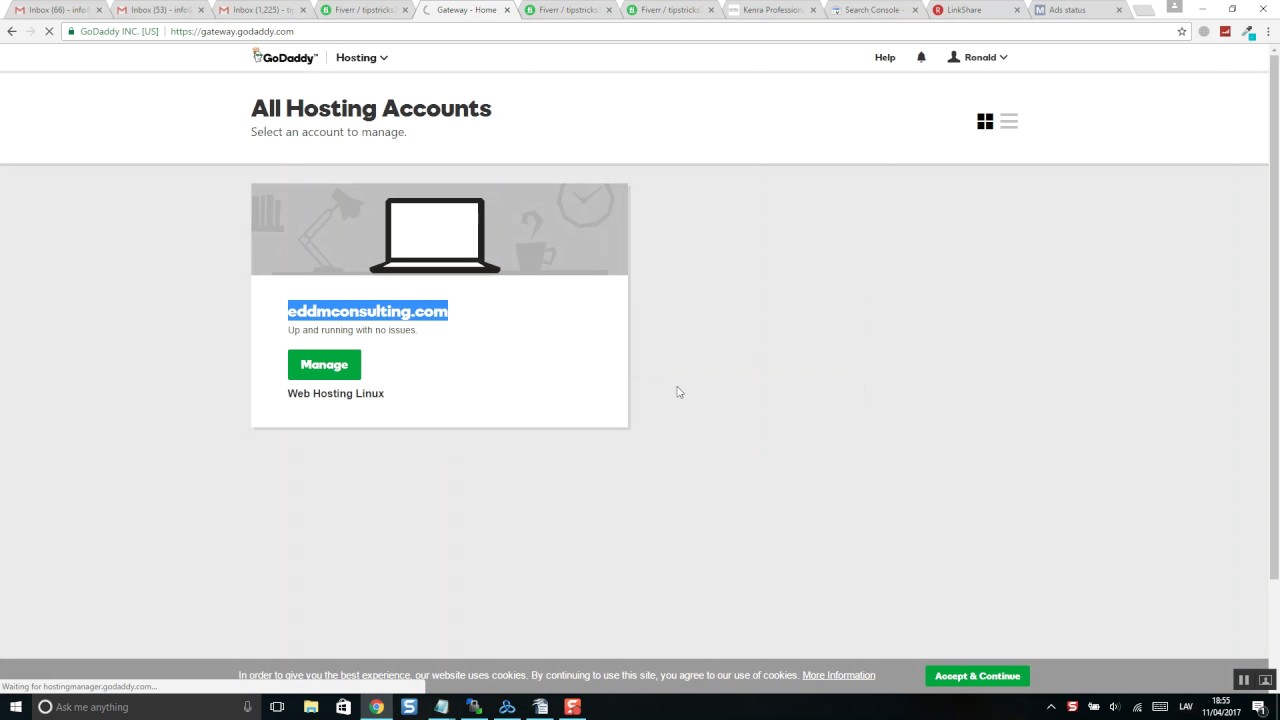Image resolution: width=1280 pixels, height=720 pixels.
Task: Click the laptop illustration on hosting card
Action: (435, 235)
